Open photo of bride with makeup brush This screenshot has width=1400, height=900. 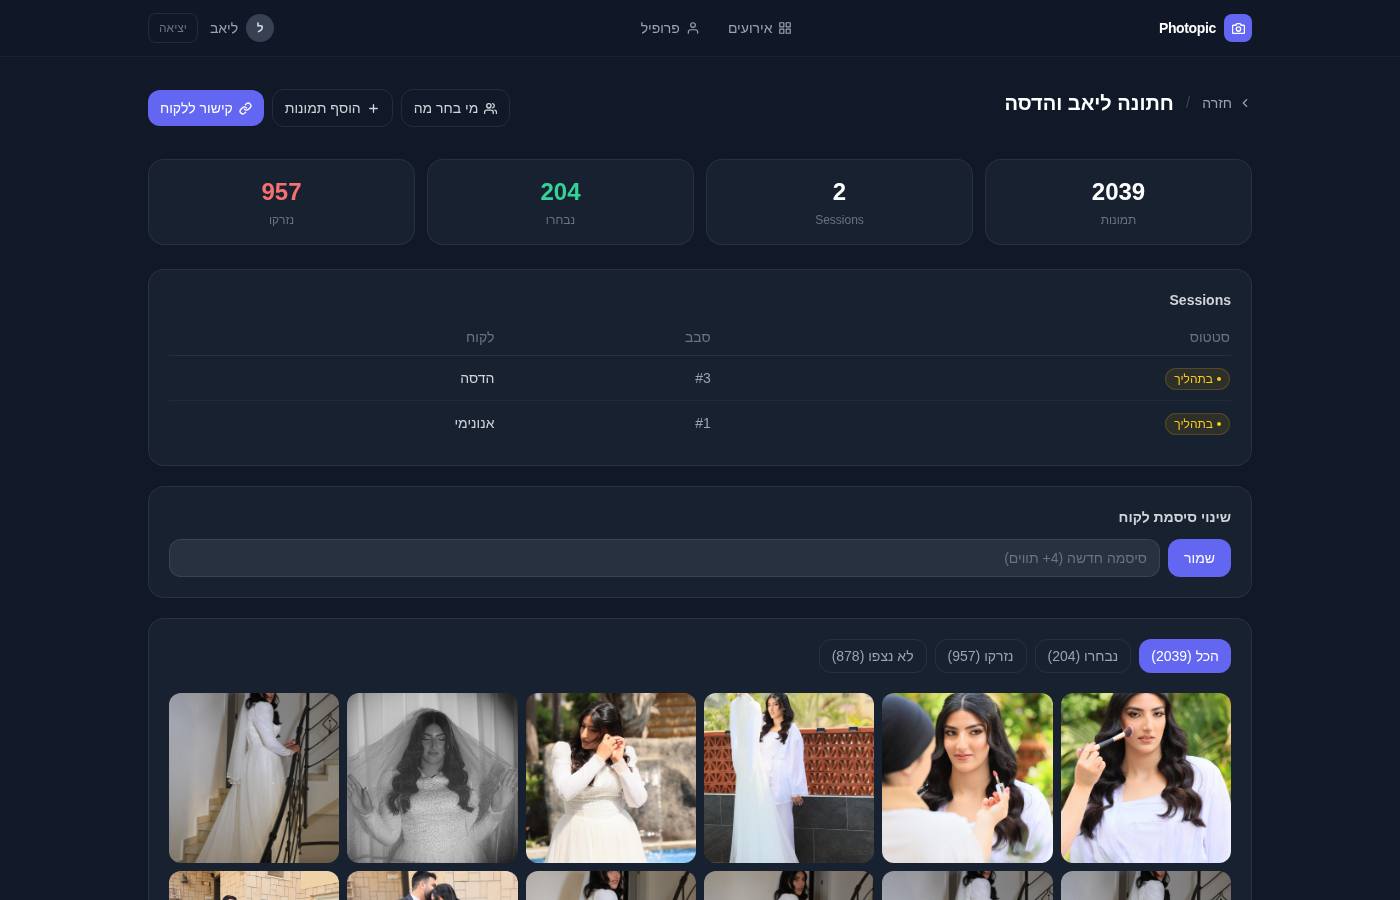coord(1146,778)
